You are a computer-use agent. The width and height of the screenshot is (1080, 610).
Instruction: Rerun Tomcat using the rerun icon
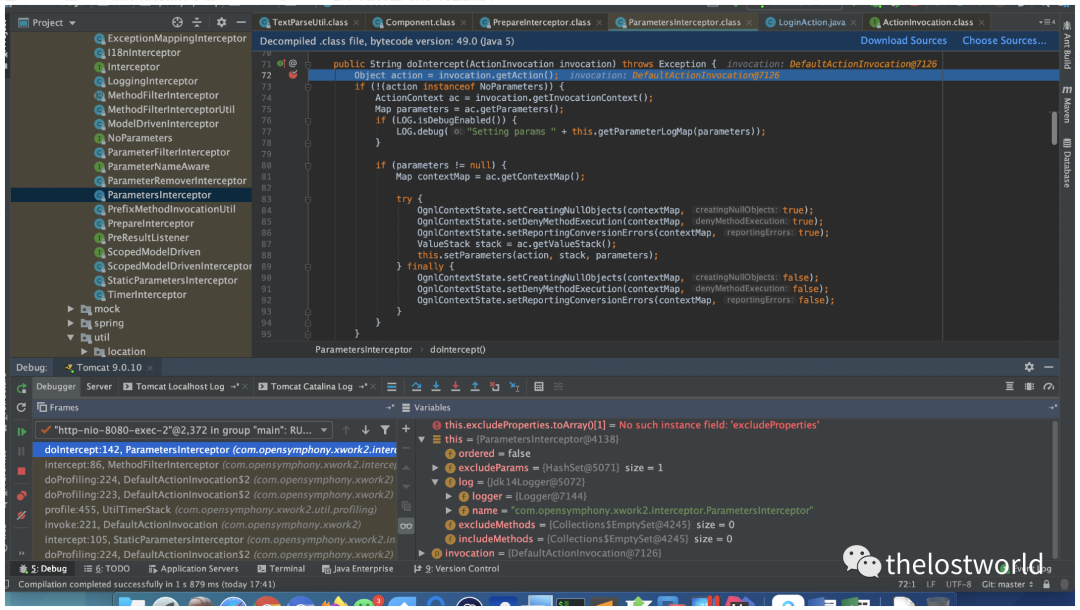tap(21, 387)
